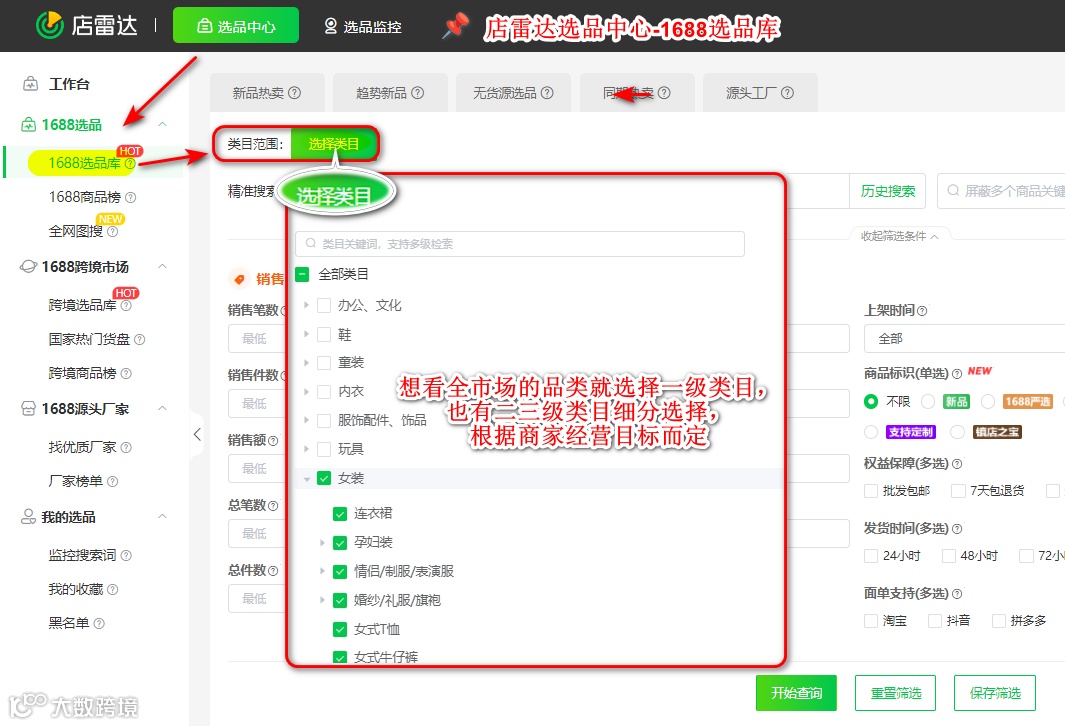Image resolution: width=1065 pixels, height=726 pixels.
Task: Click help icon beside 商品标识(单选)
Action: pyautogui.click(x=956, y=374)
